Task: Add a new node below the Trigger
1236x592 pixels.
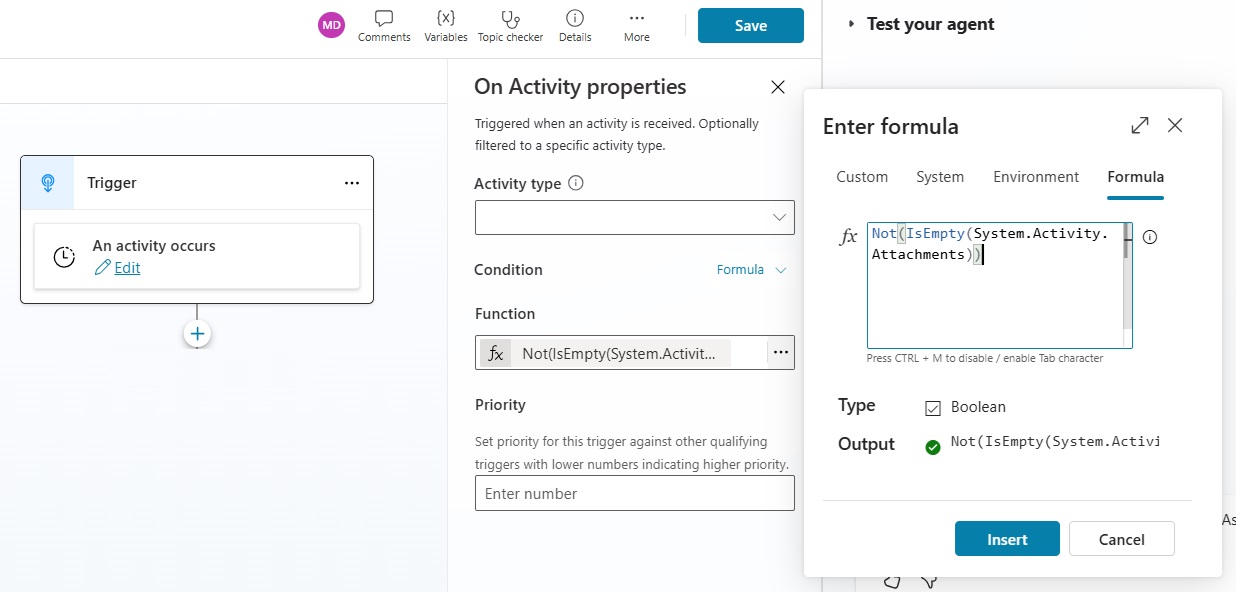Action: click(x=197, y=333)
